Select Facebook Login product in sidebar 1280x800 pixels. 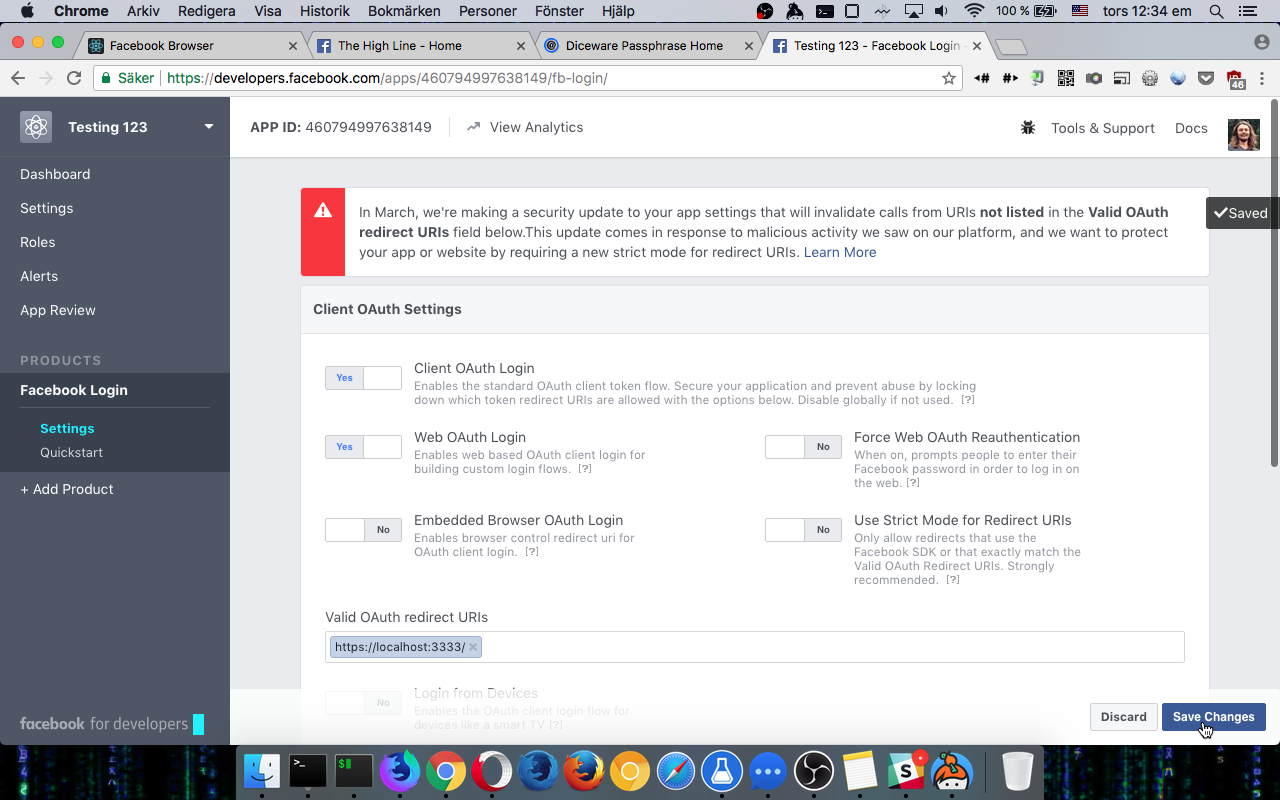[74, 390]
